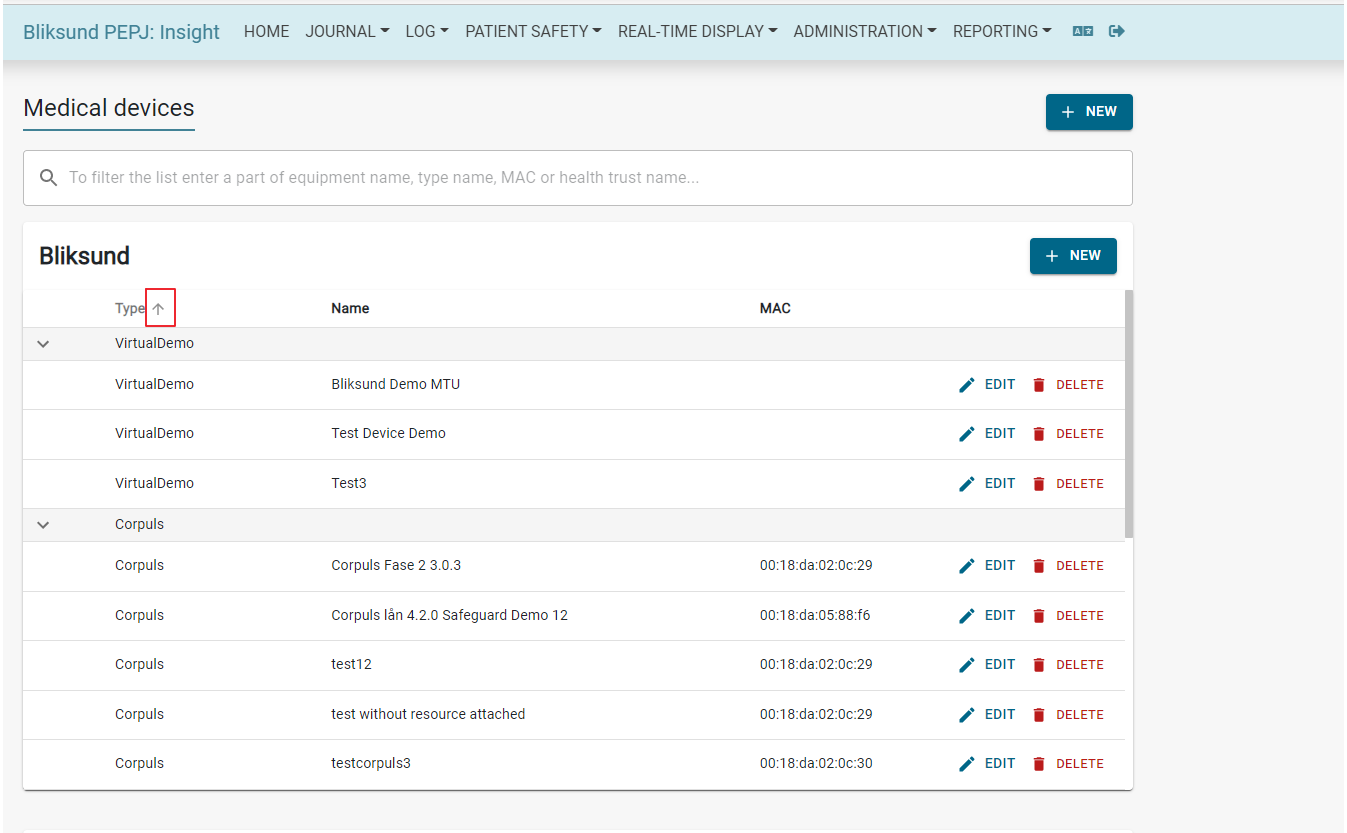The width and height of the screenshot is (1347, 833).
Task: Open the REPORTING dropdown menu
Action: 1002,31
